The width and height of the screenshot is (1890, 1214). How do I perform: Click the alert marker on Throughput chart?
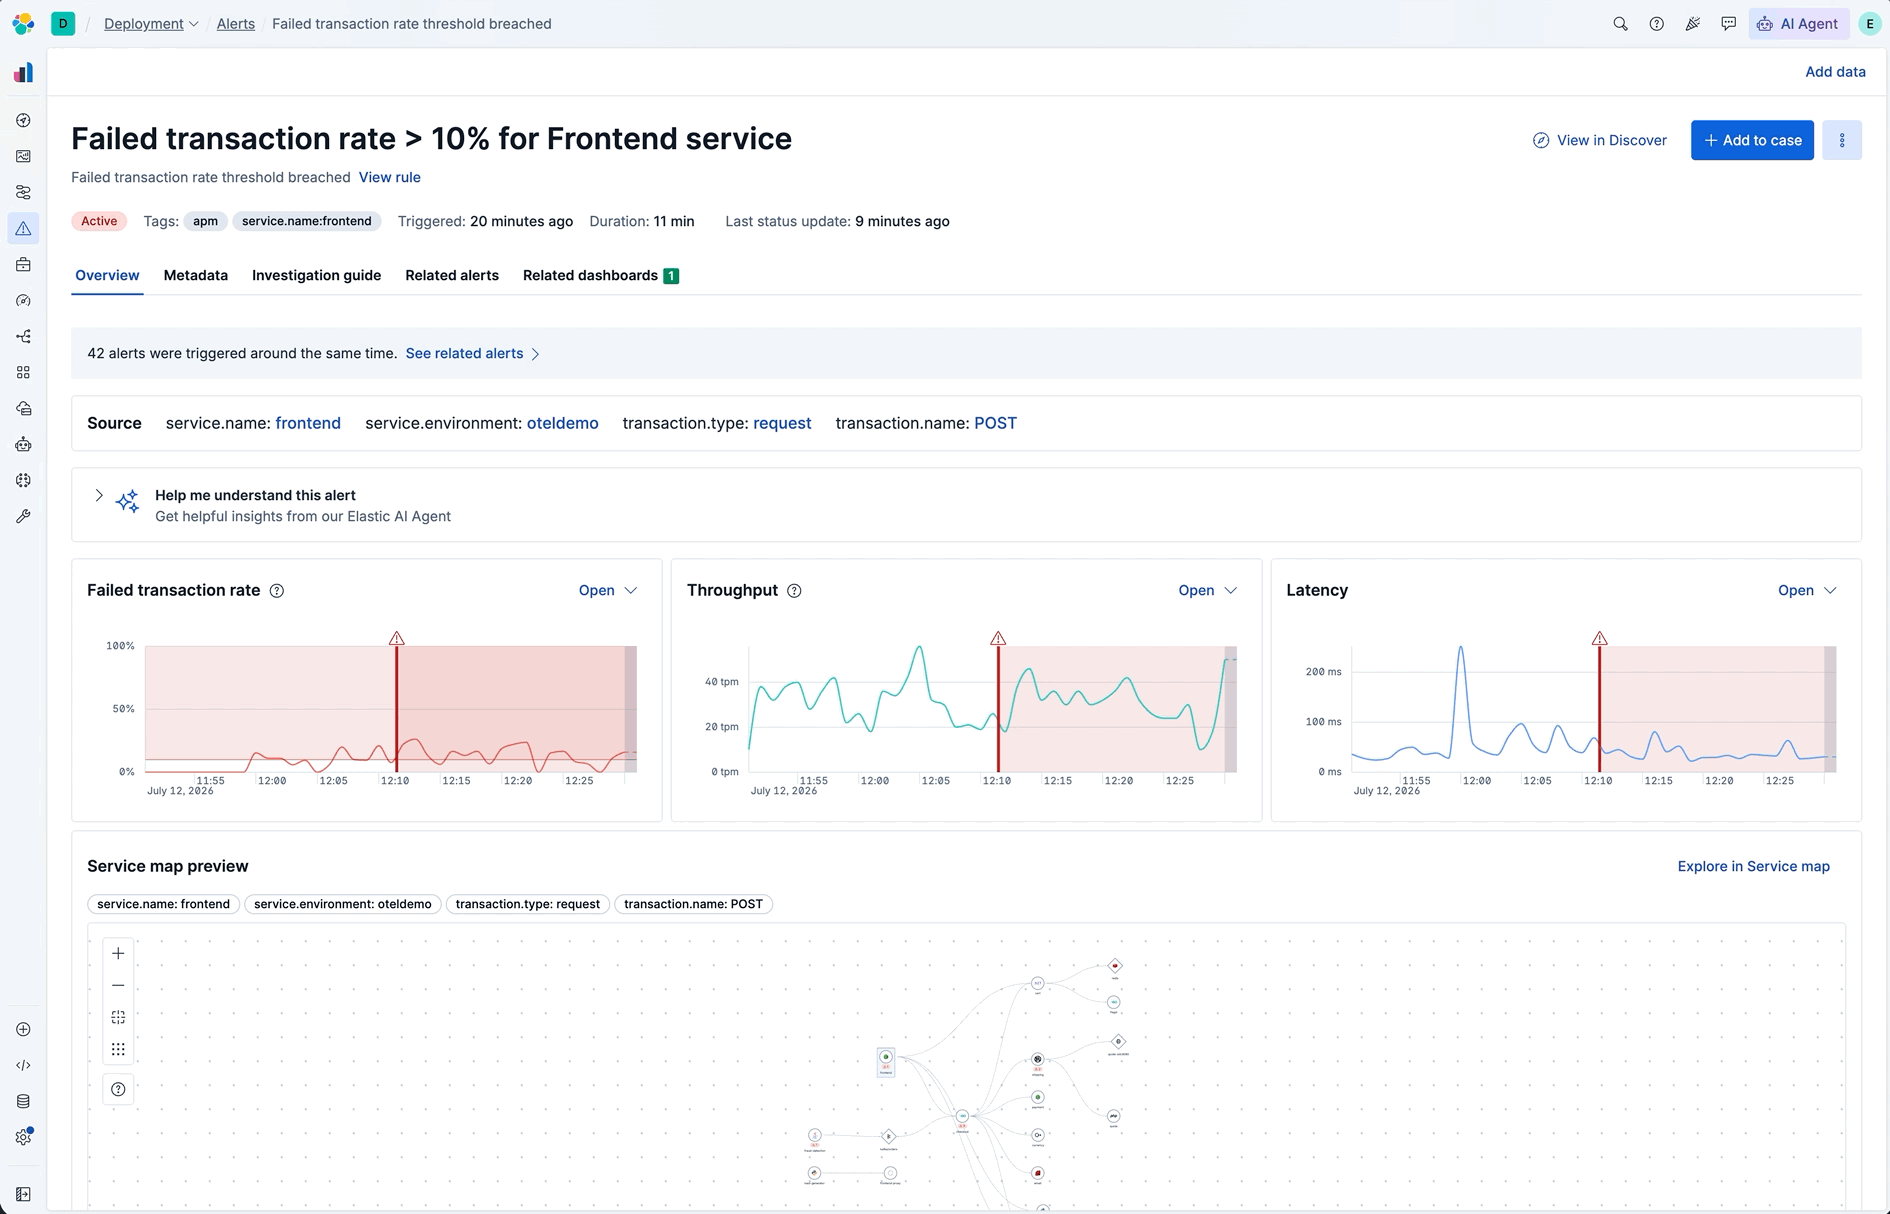998,638
